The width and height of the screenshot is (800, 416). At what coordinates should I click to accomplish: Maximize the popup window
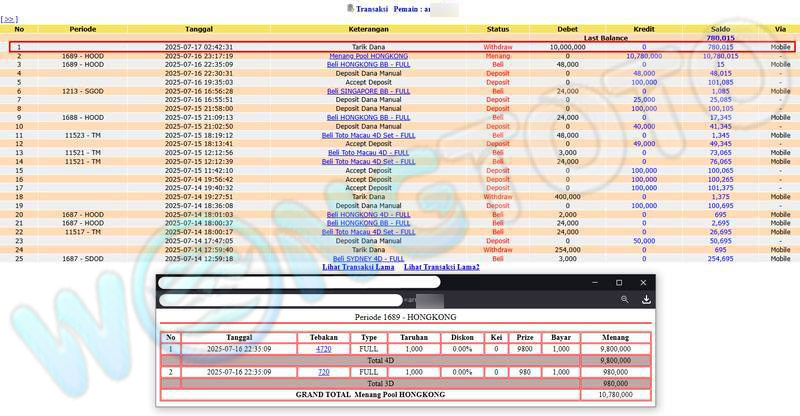(618, 283)
